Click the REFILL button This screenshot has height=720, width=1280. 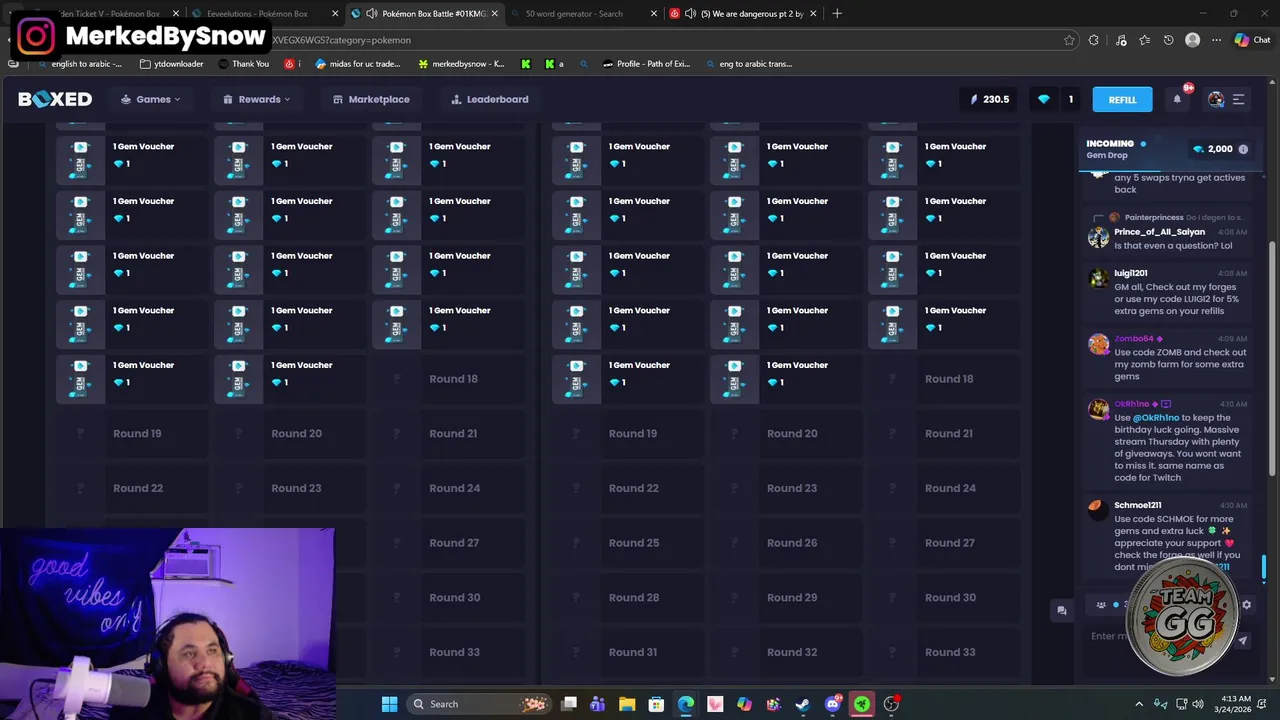click(x=1122, y=99)
